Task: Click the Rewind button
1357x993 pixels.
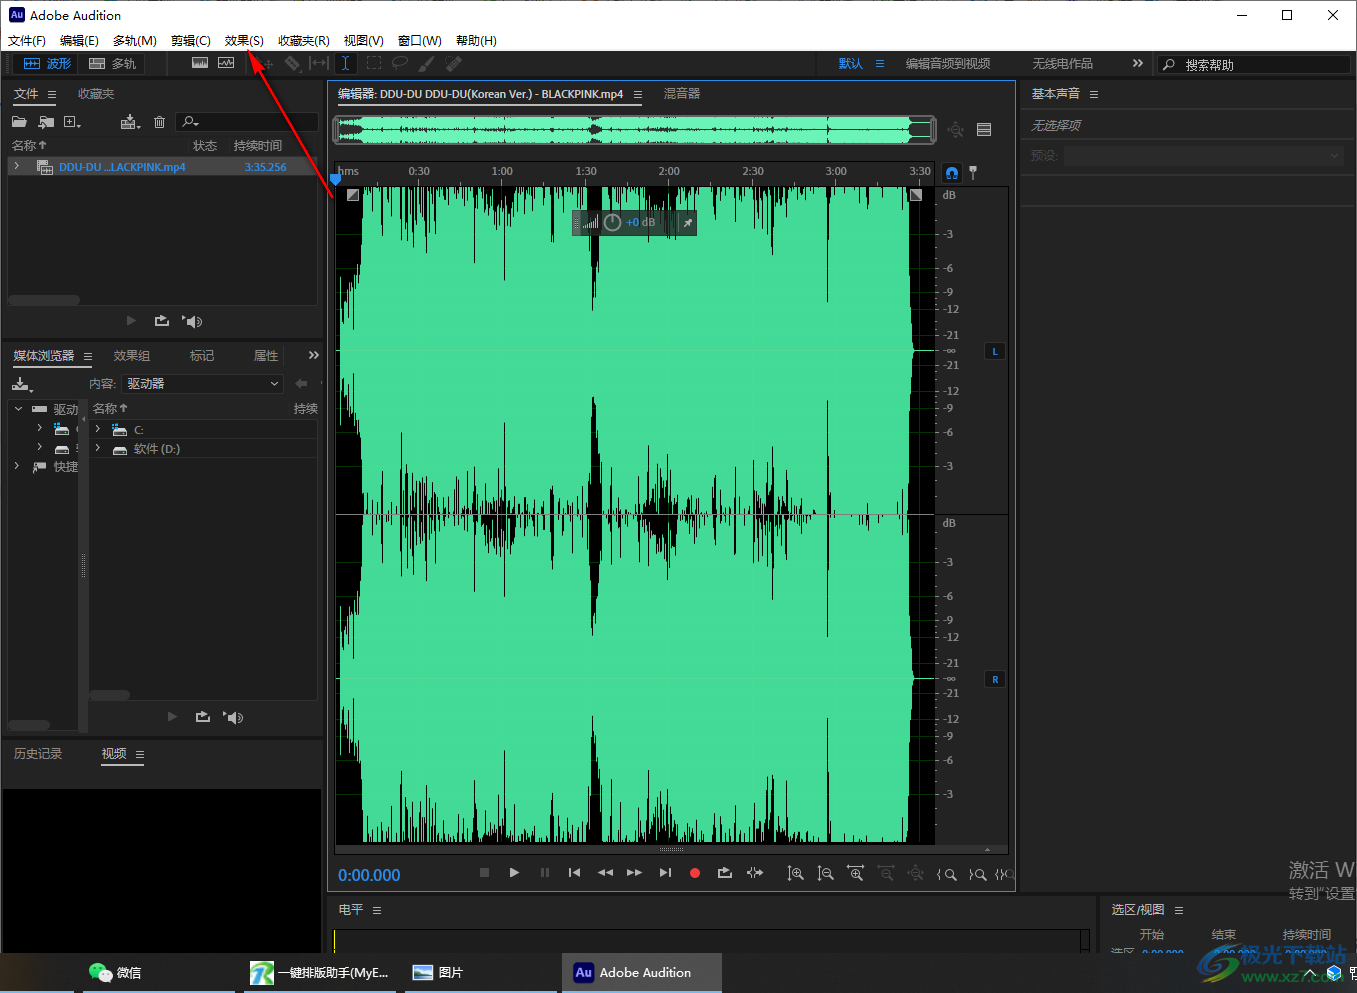Action: (605, 873)
